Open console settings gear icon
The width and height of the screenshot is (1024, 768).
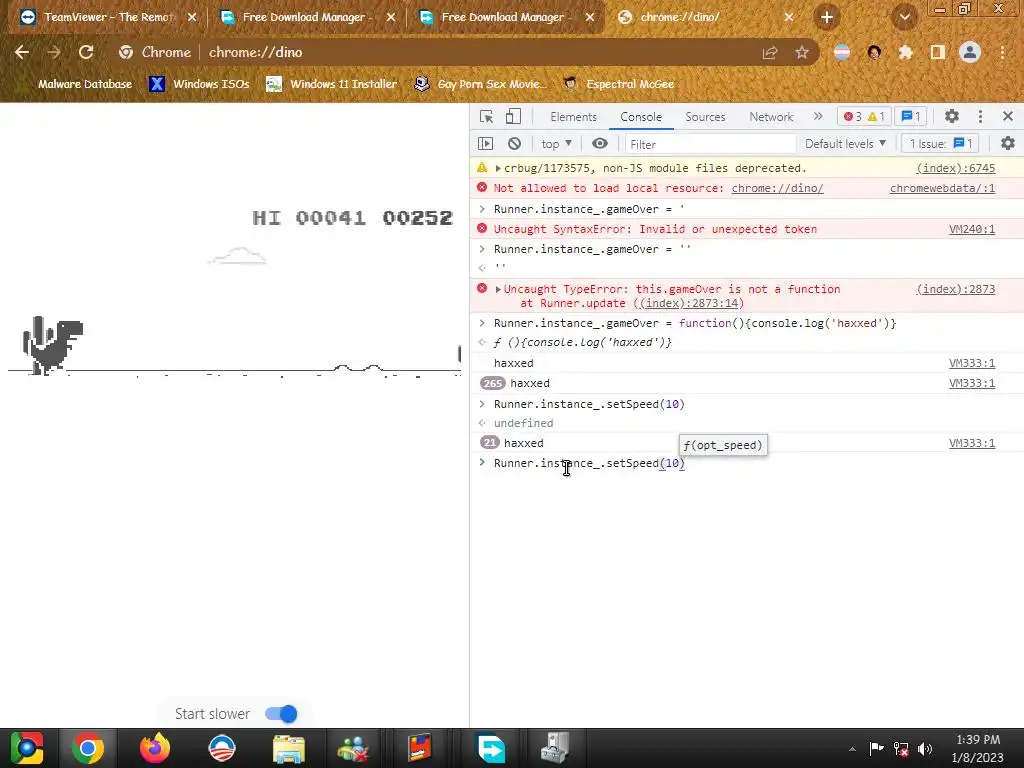(x=1008, y=143)
